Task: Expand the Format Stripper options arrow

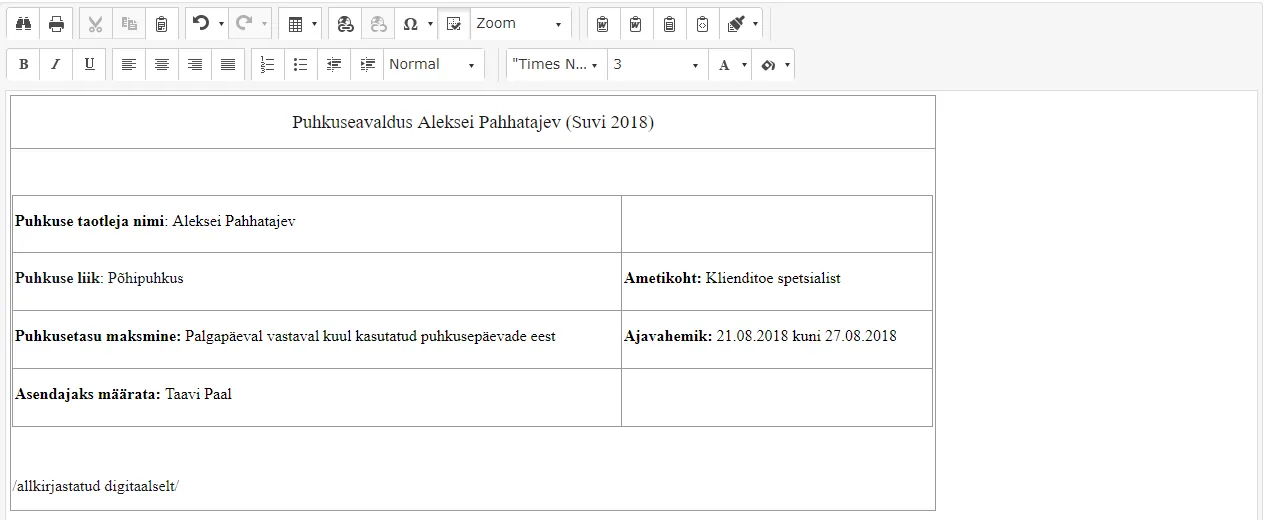Action: tap(756, 23)
